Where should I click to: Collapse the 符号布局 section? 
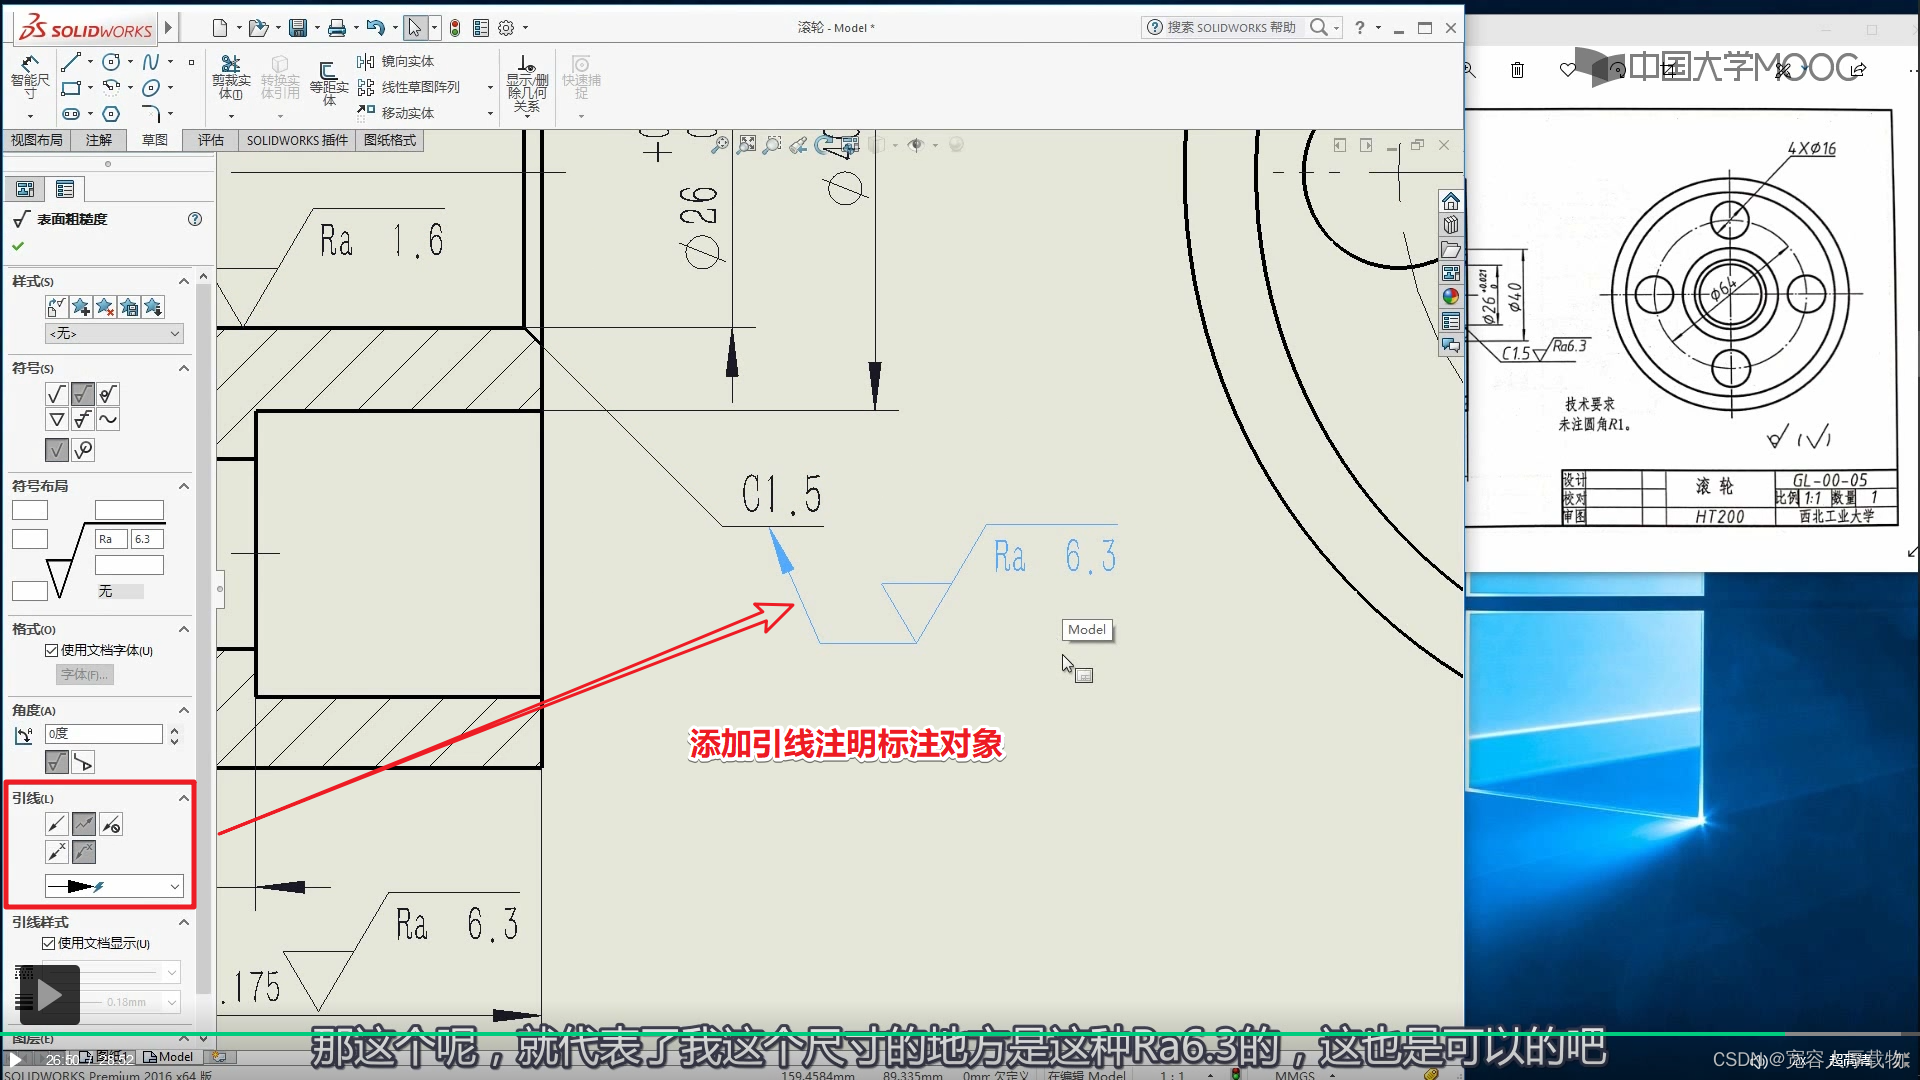coord(184,486)
